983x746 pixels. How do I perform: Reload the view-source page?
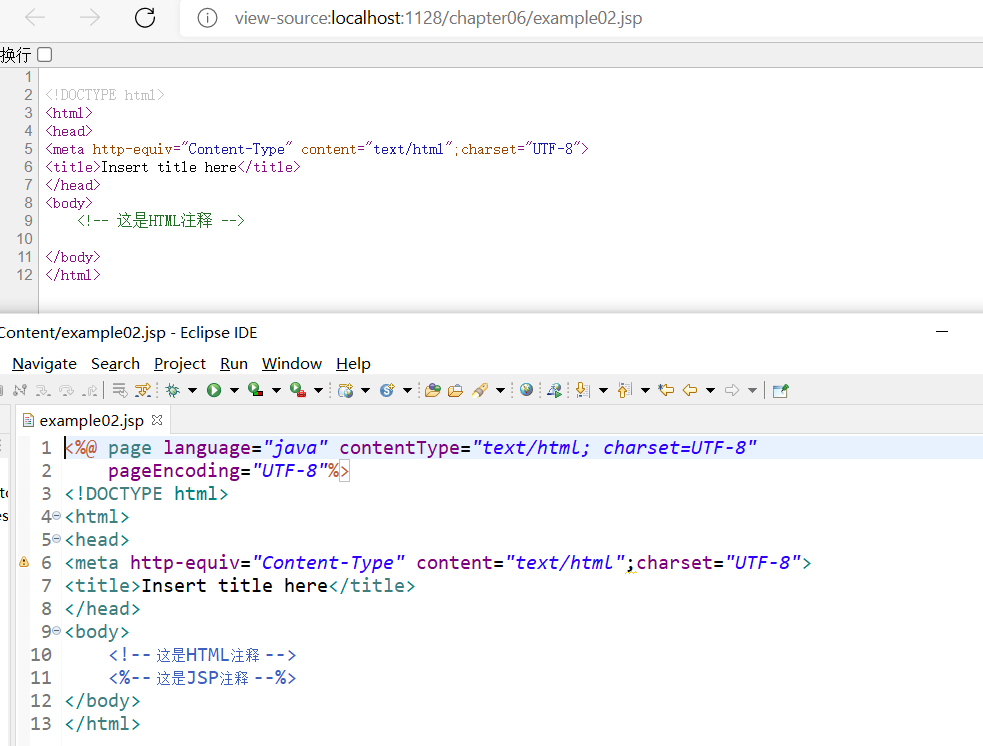coord(145,18)
